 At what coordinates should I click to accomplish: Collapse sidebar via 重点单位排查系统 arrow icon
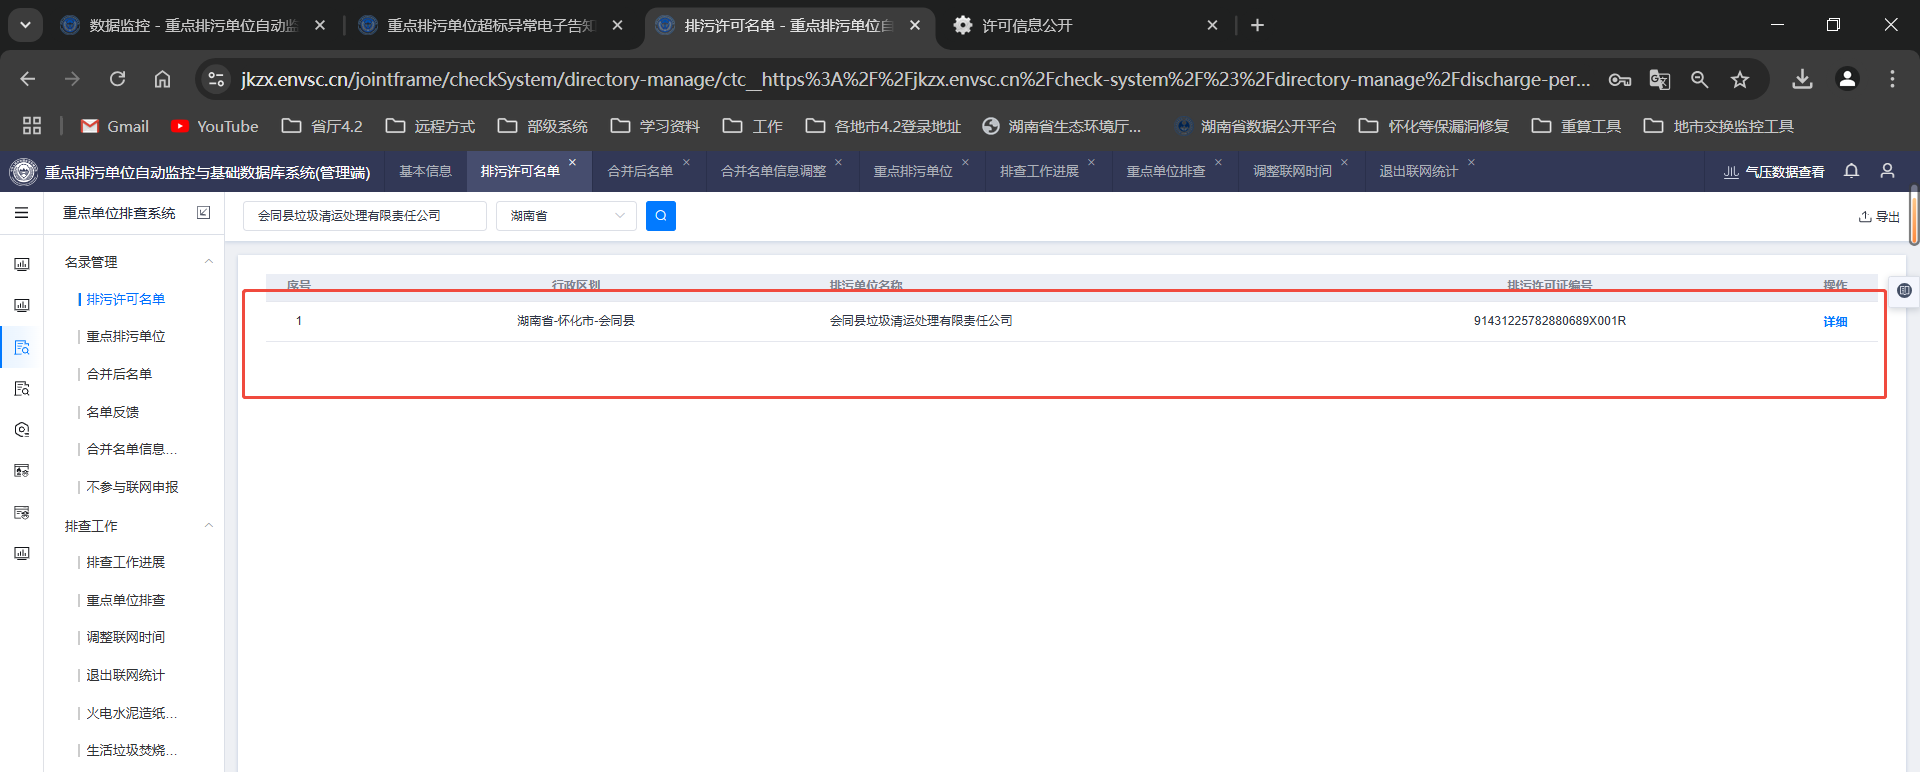tap(204, 213)
